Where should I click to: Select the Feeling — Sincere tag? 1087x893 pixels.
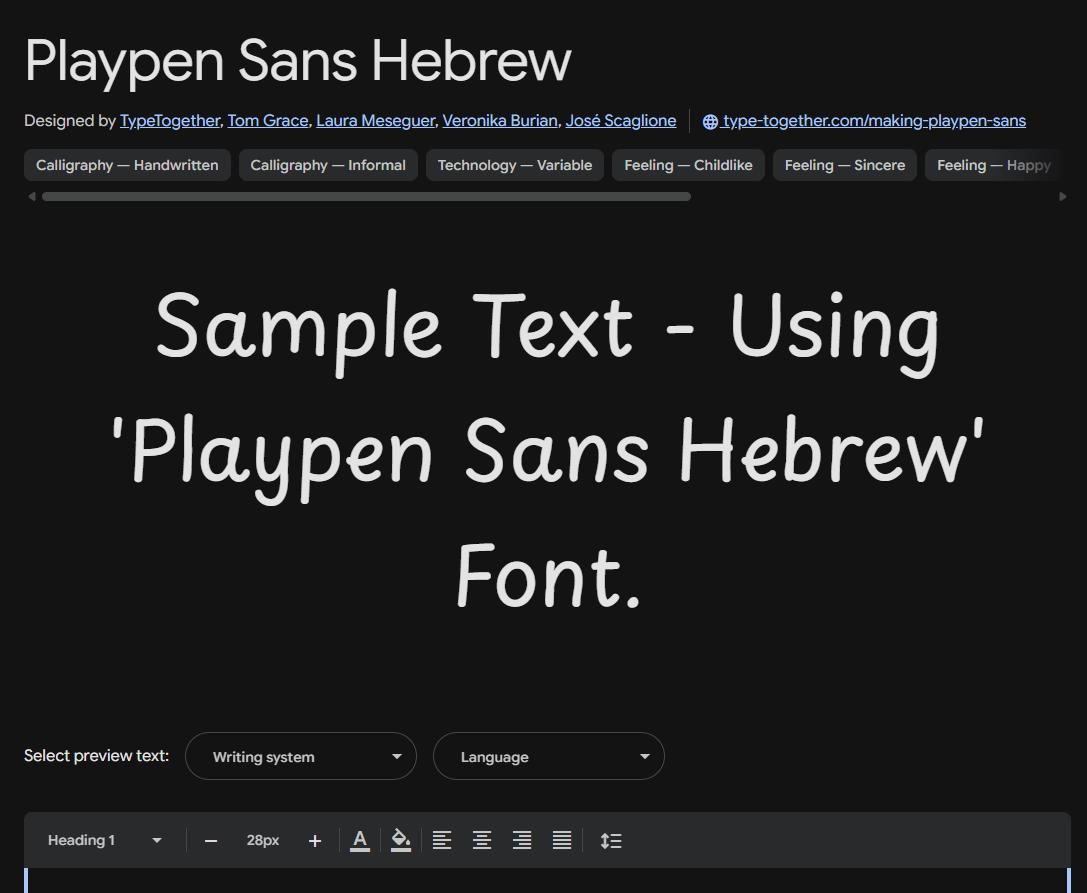point(845,165)
